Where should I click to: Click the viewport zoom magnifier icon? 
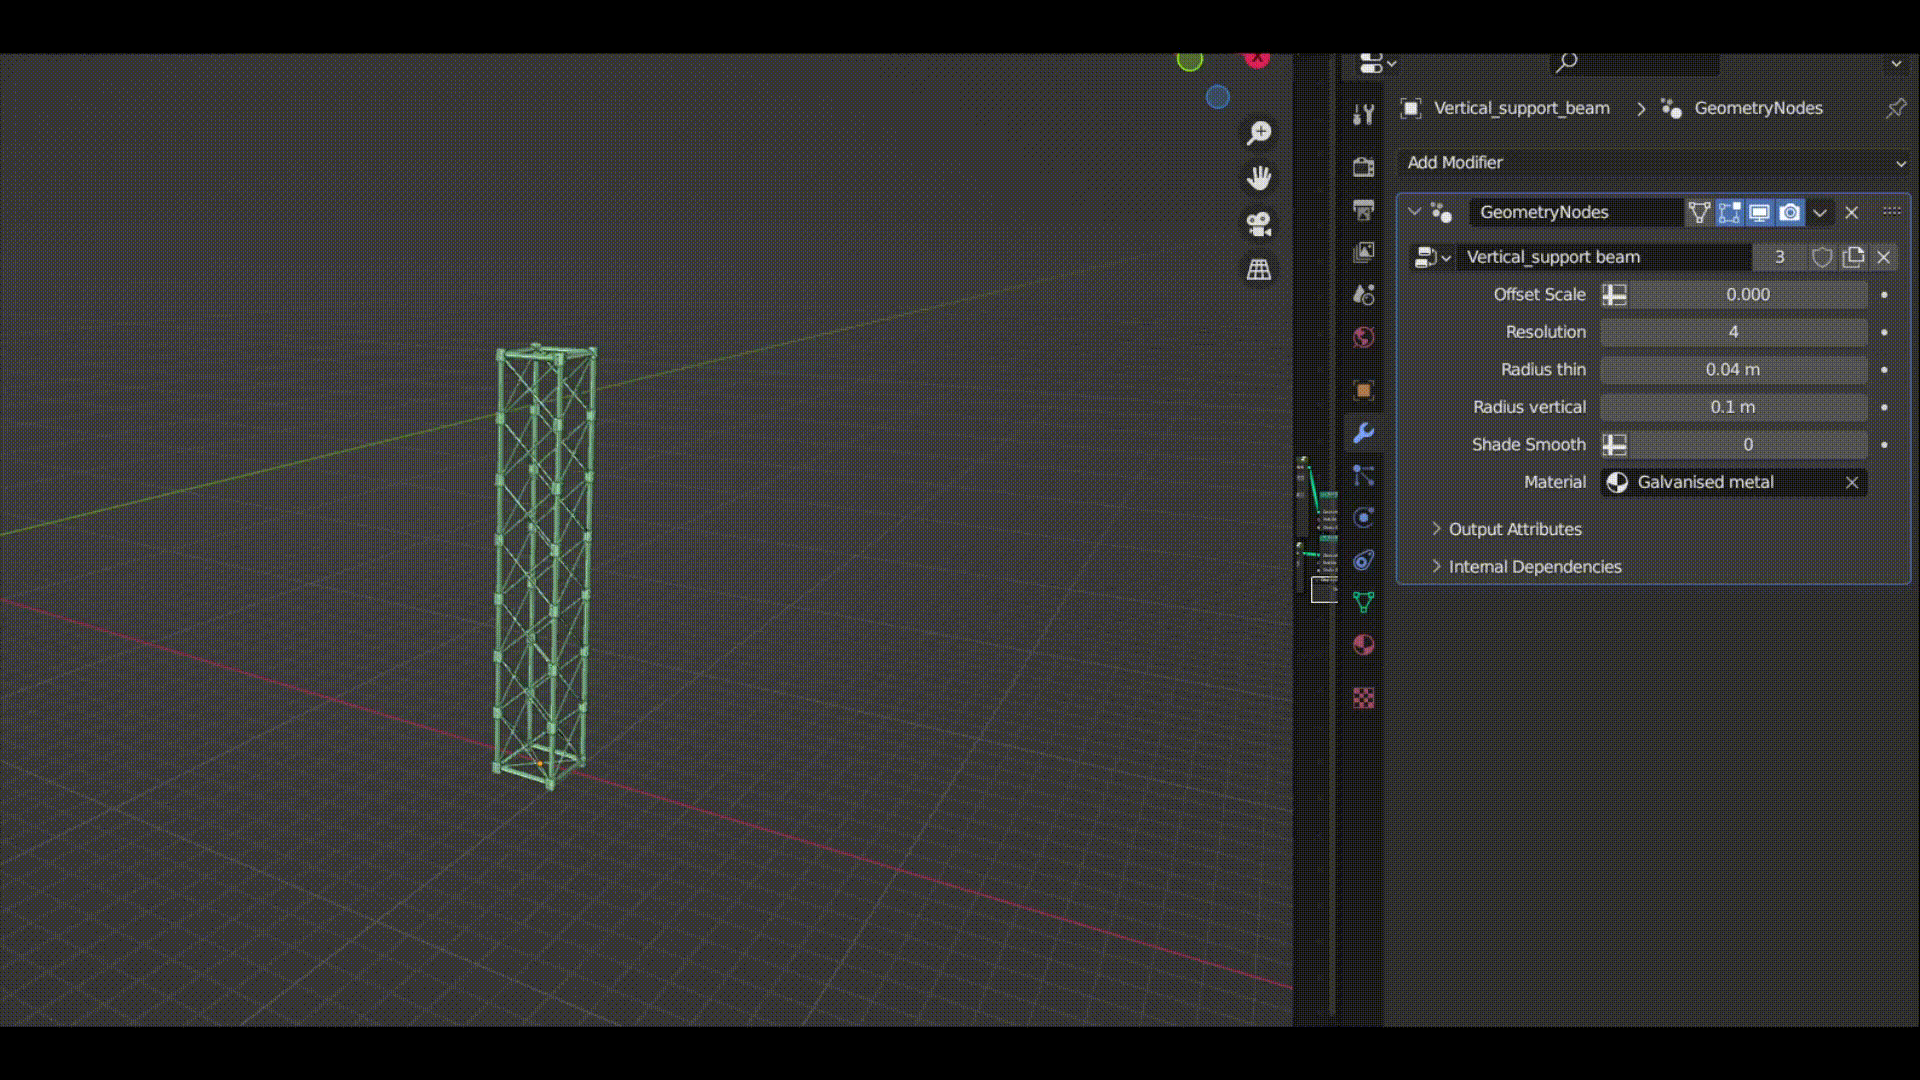(1259, 133)
